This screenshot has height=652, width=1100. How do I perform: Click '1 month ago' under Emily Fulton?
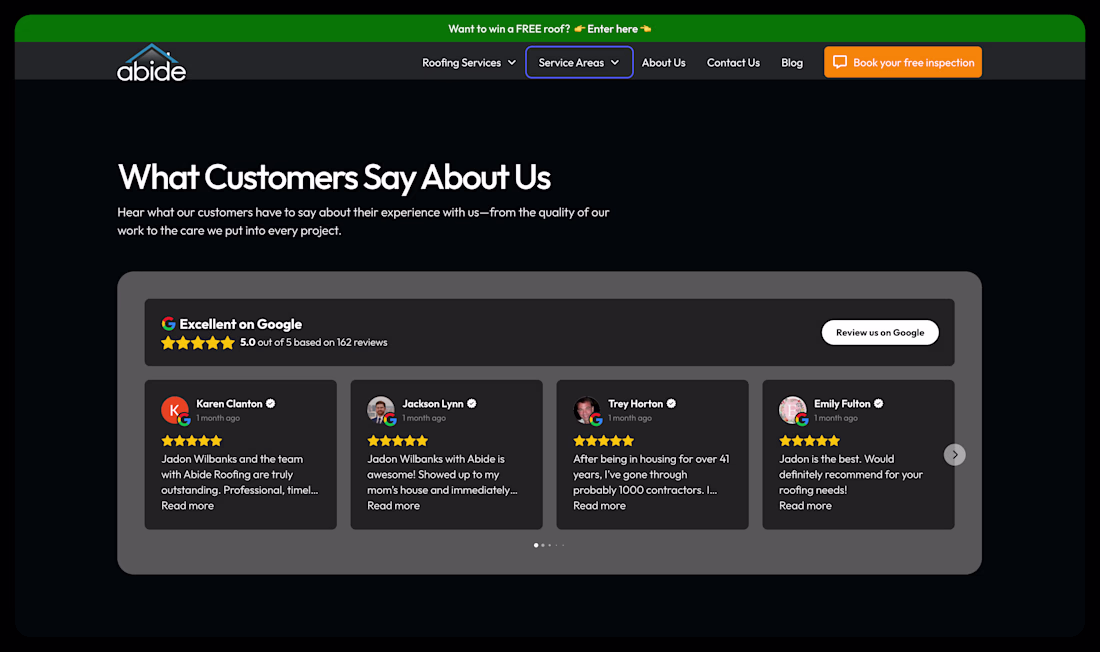[x=836, y=418]
